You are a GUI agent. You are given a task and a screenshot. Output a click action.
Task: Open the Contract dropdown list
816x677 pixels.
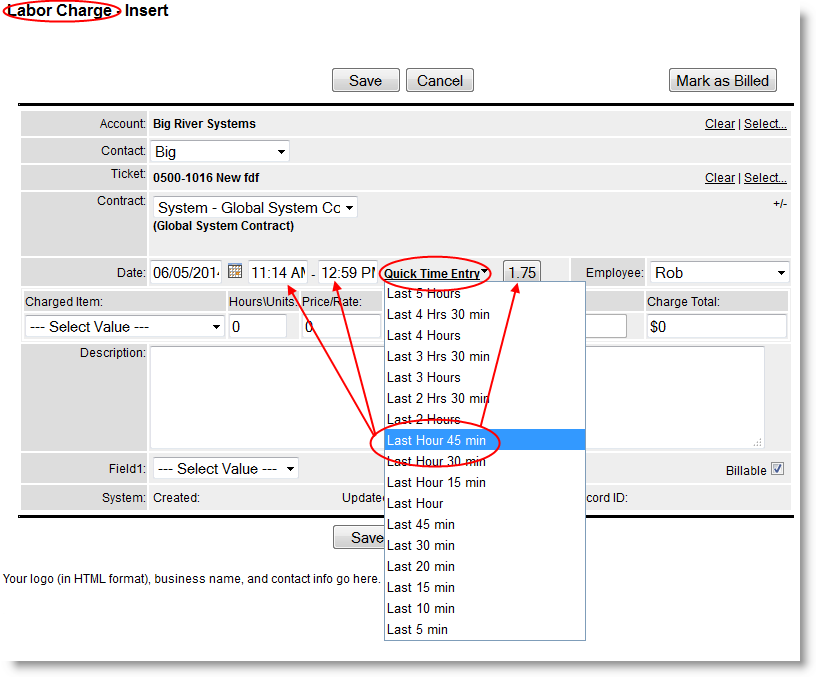click(255, 208)
